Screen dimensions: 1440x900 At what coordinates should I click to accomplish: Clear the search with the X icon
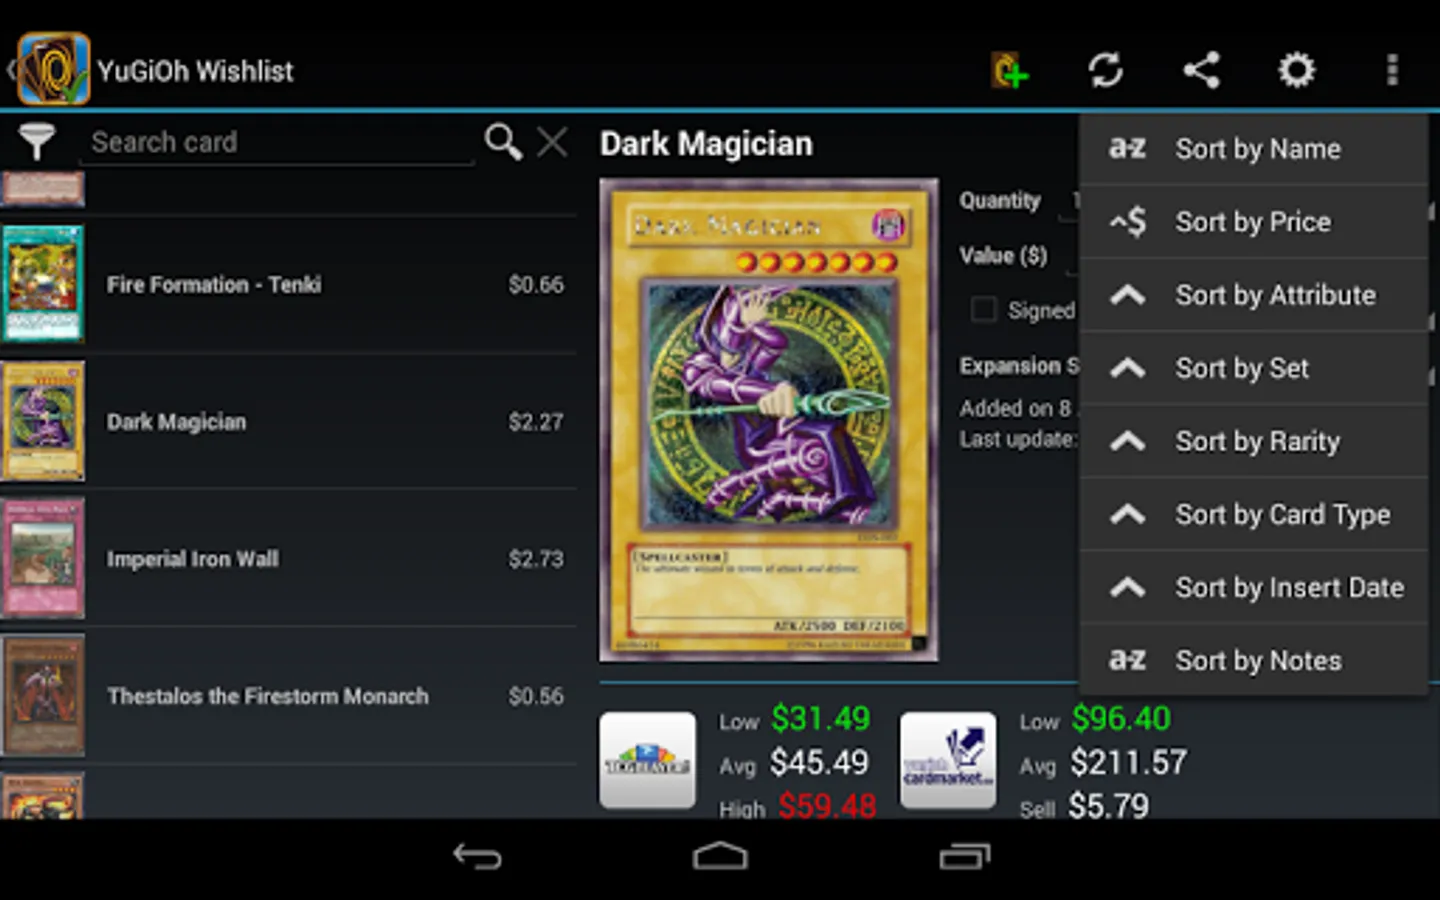(552, 142)
